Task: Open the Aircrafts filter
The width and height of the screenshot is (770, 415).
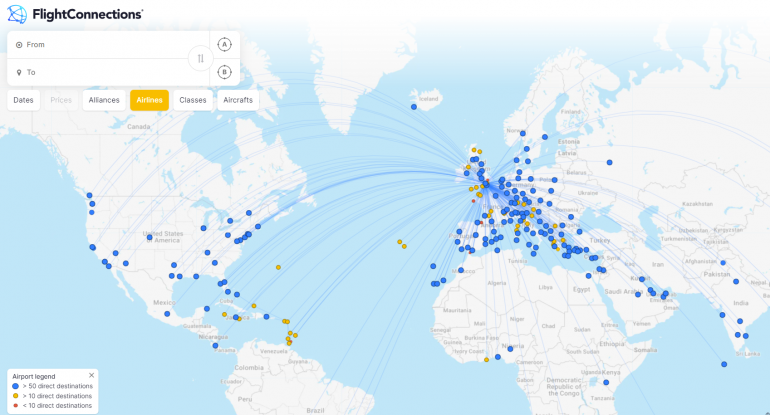Action: click(238, 100)
